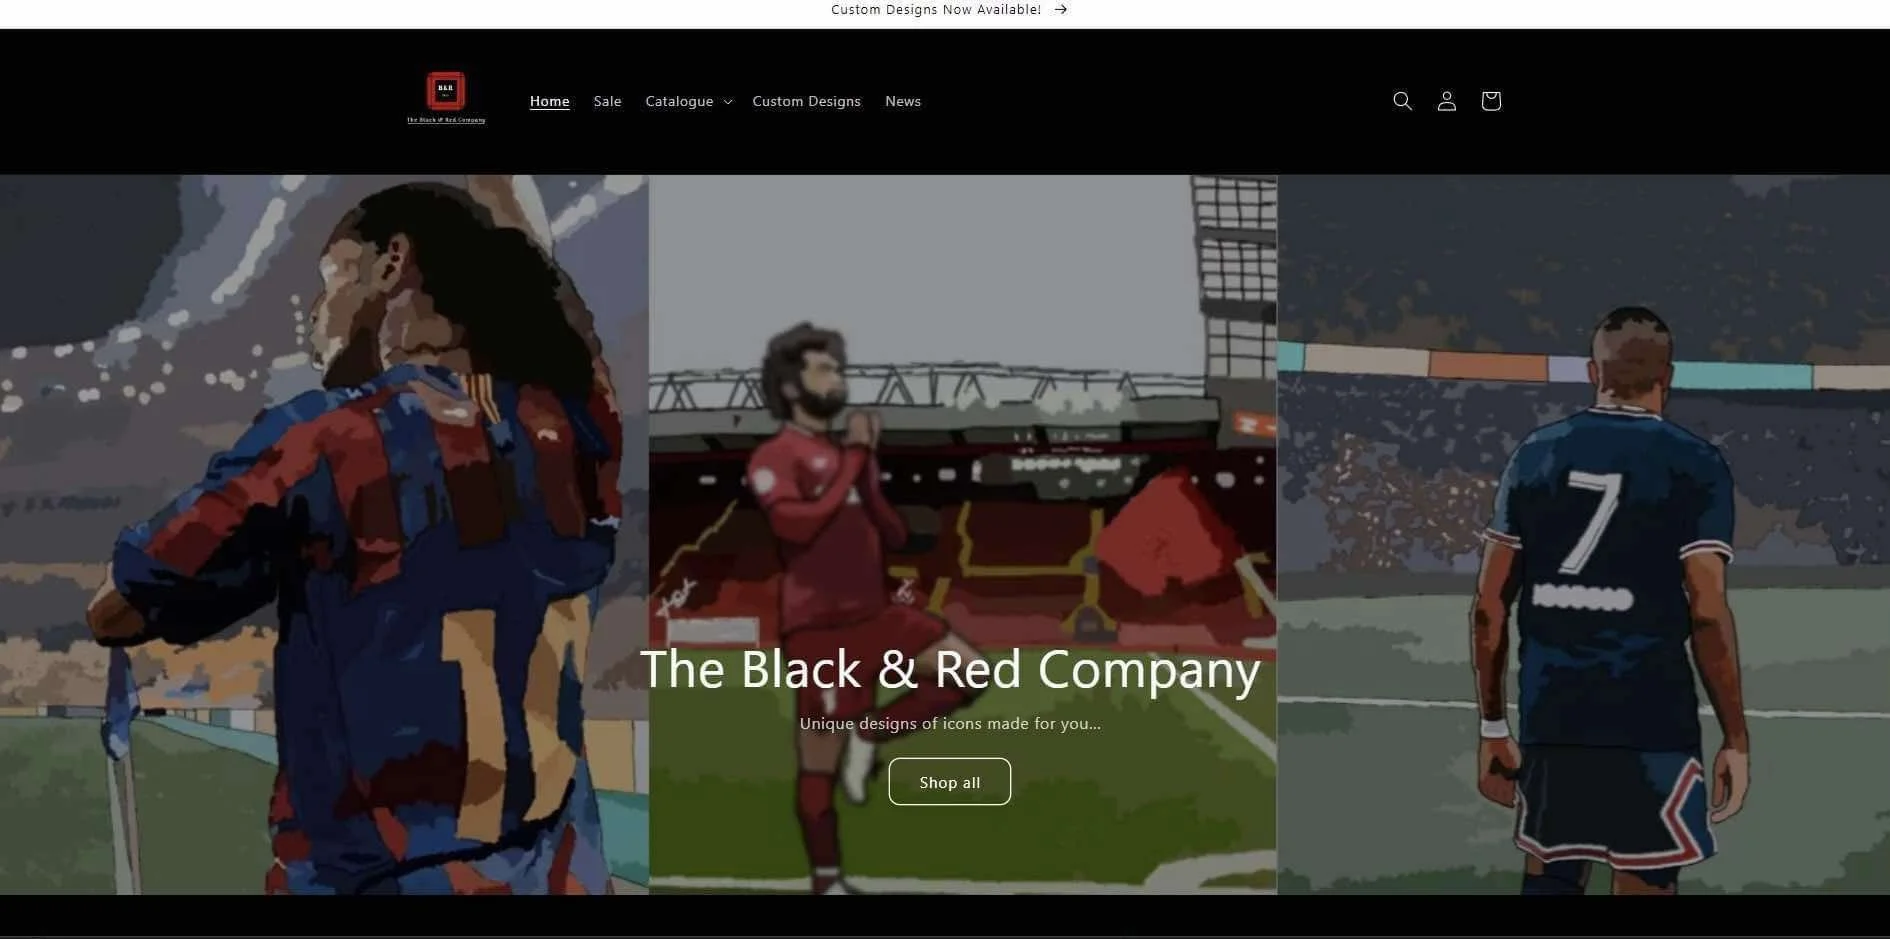Open the News menu item
This screenshot has width=1890, height=939.
coord(902,101)
